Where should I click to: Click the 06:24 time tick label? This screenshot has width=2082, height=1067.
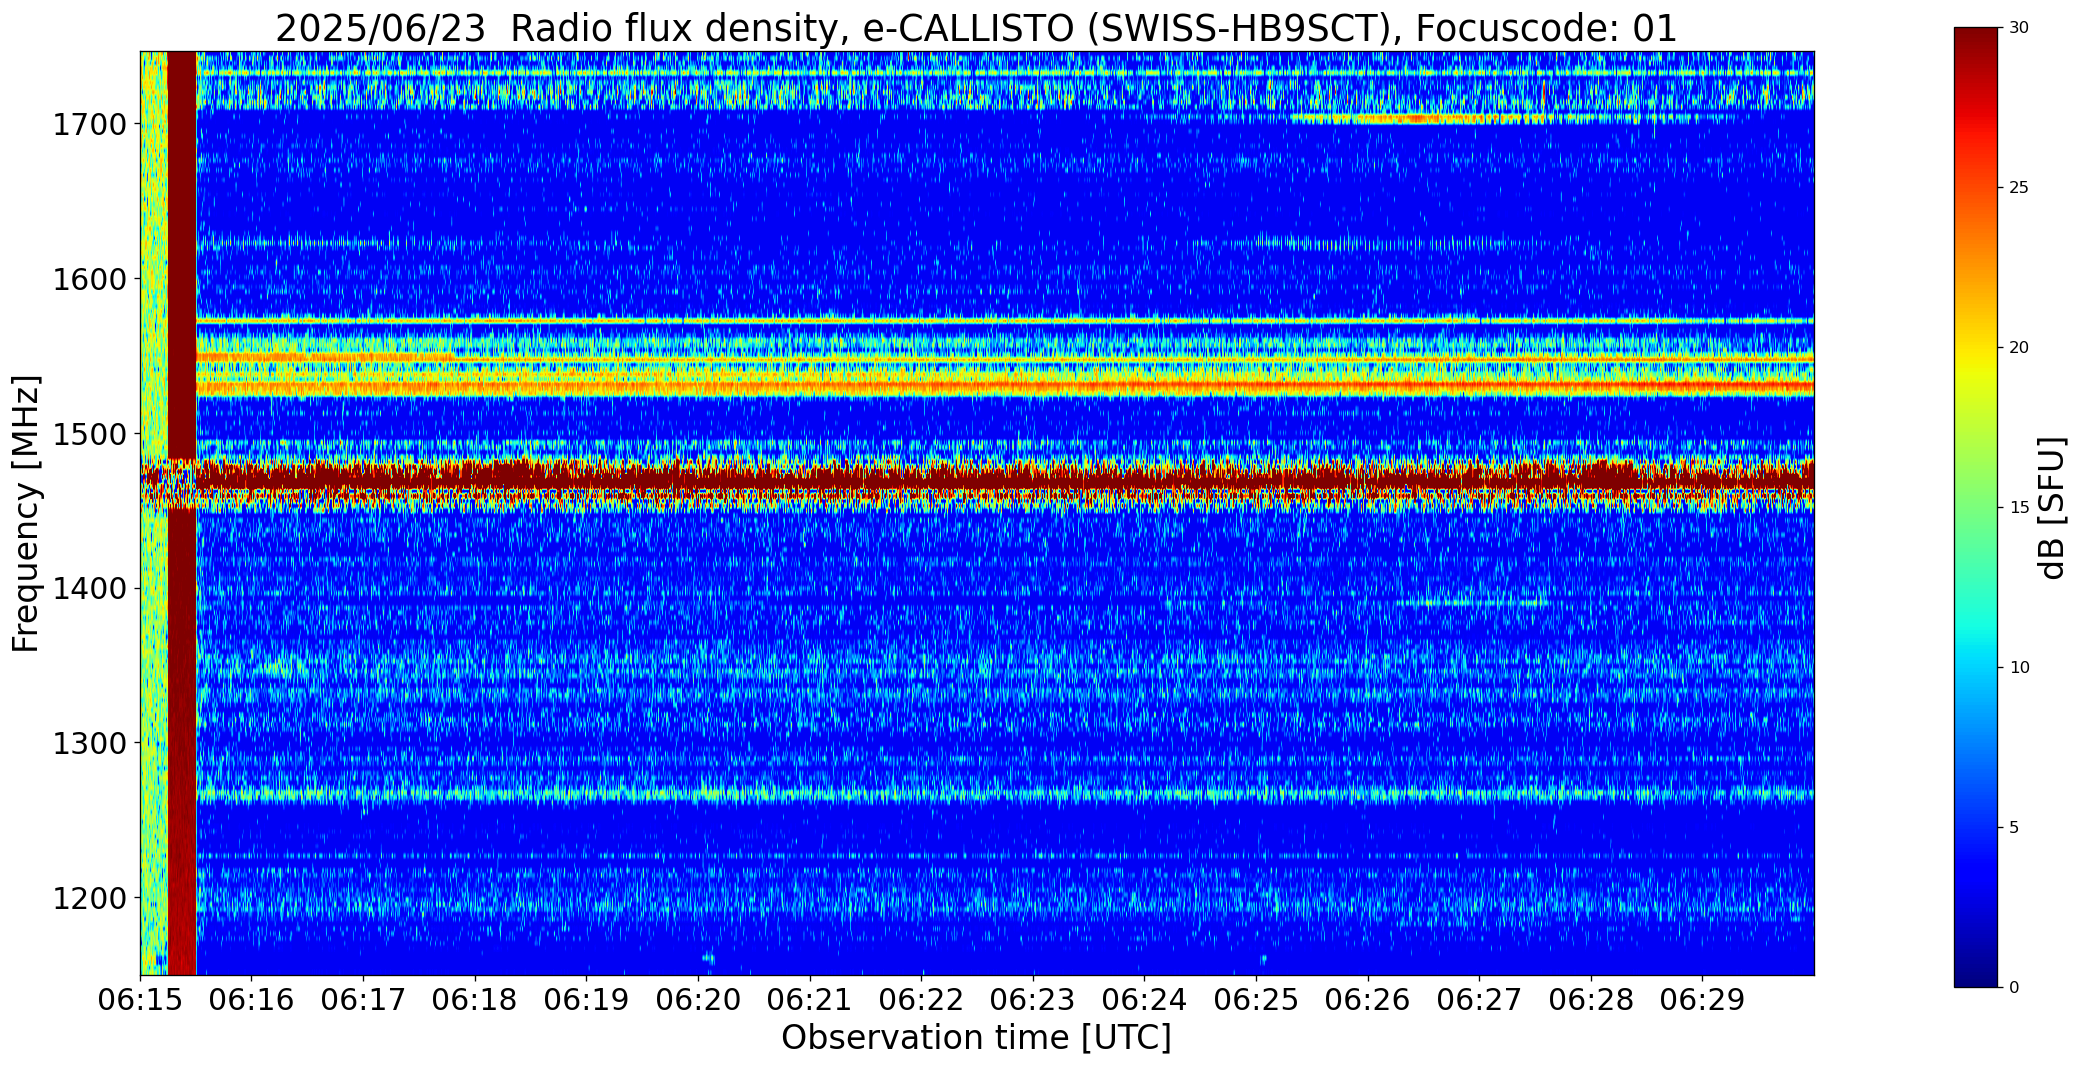tap(1144, 1000)
